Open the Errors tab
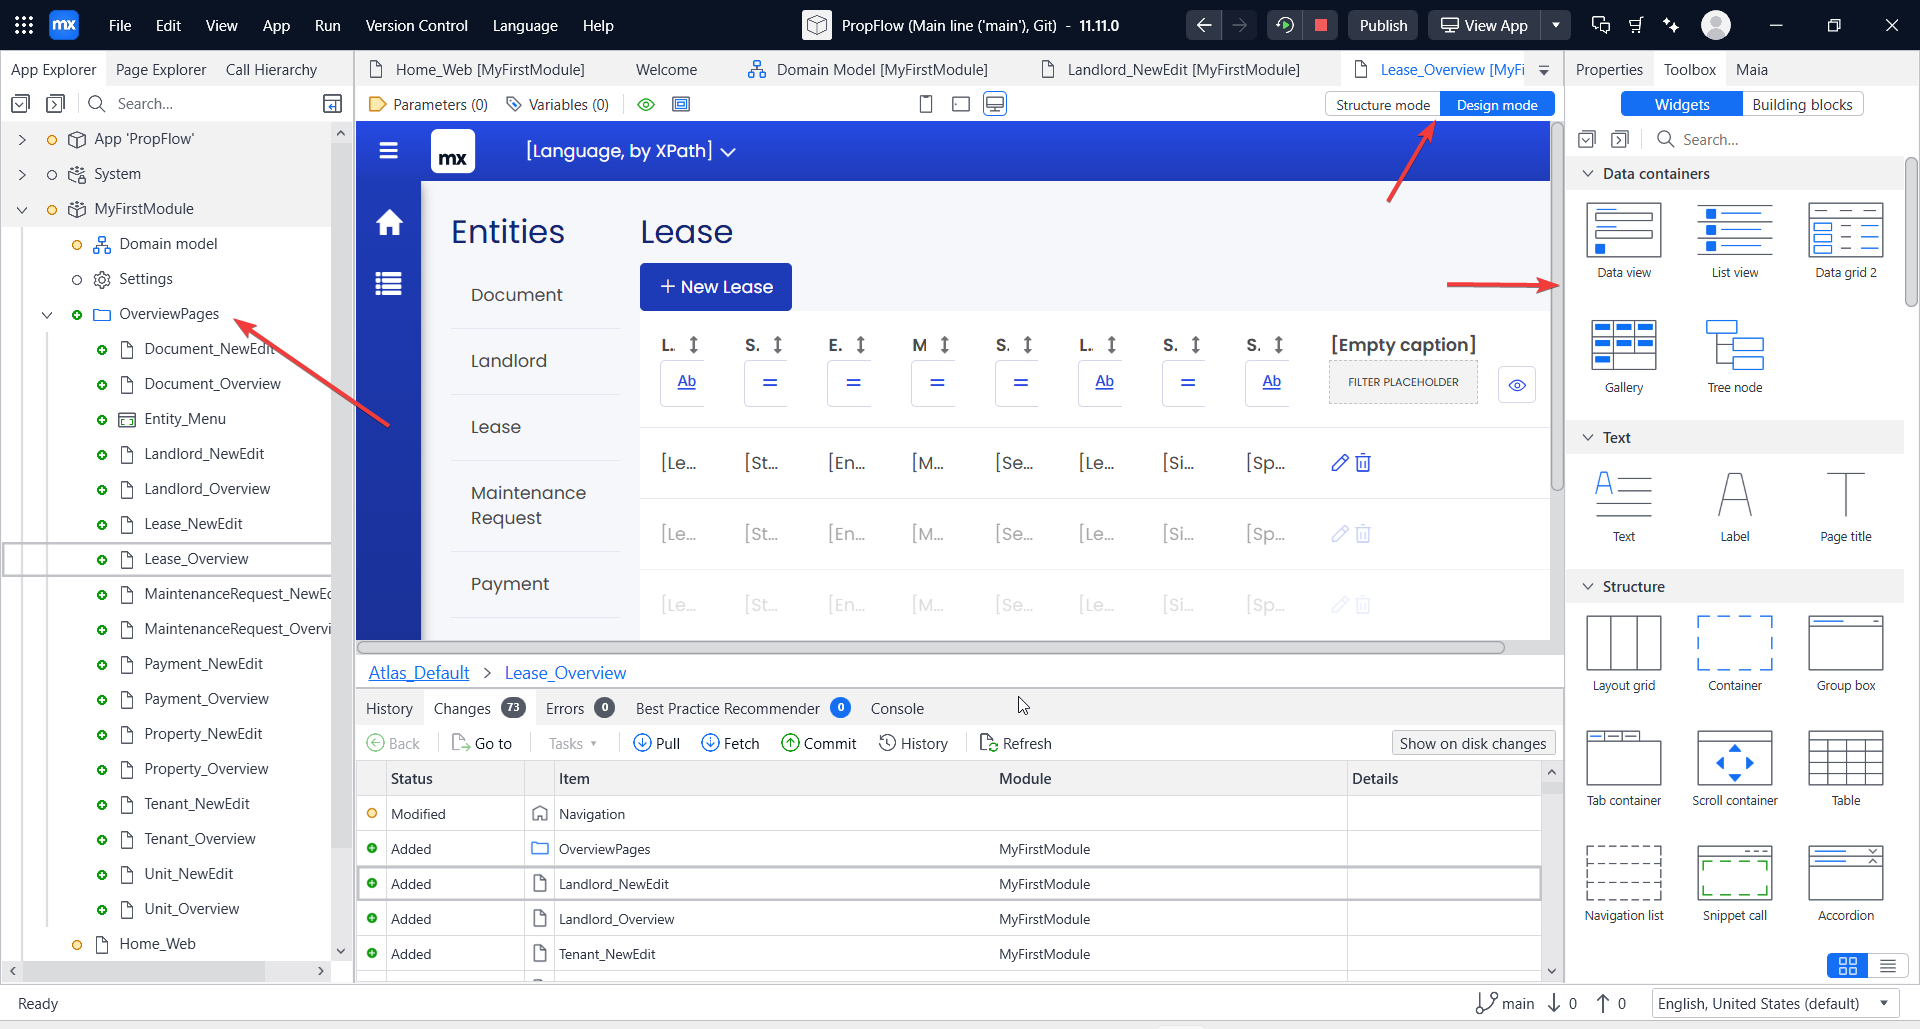This screenshot has height=1029, width=1920. (579, 708)
